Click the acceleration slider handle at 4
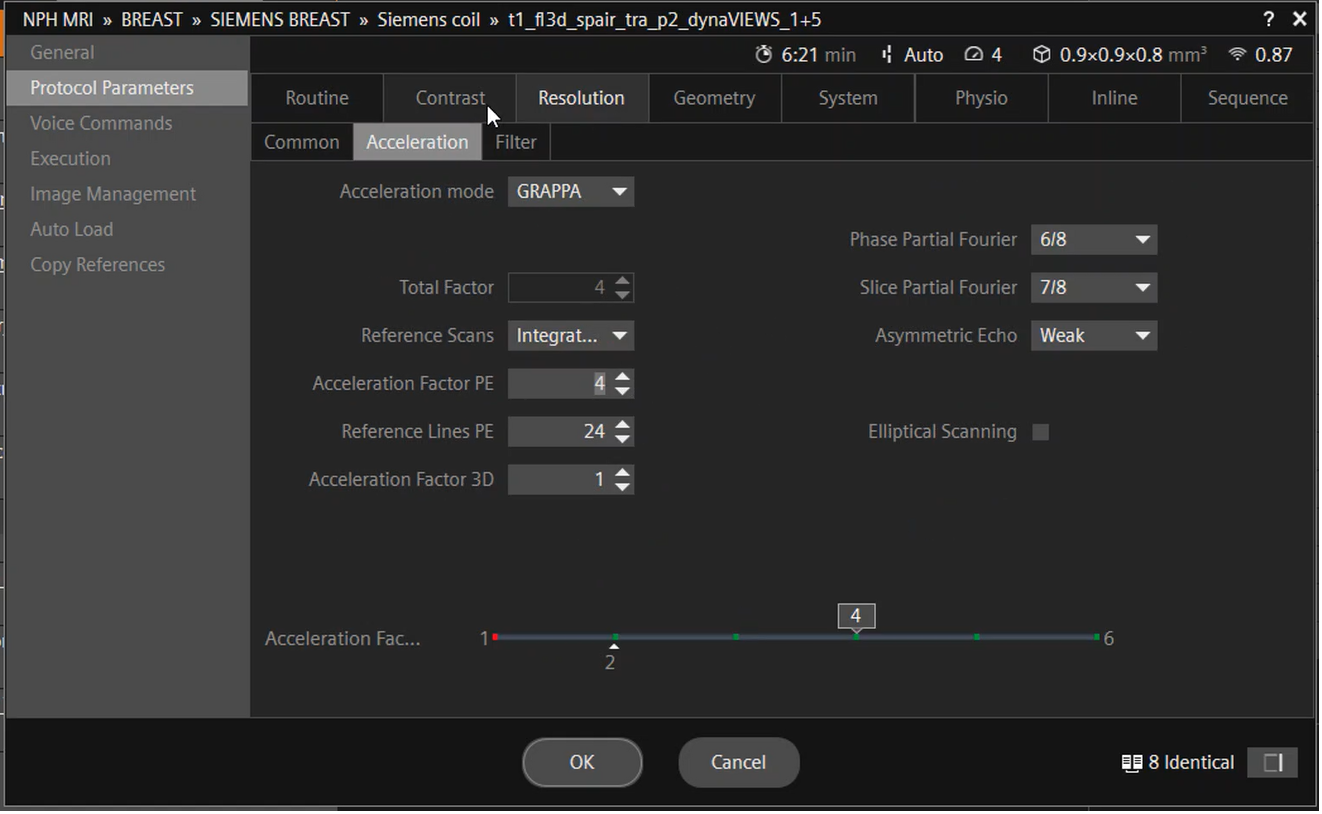1322x814 pixels. pyautogui.click(x=856, y=618)
